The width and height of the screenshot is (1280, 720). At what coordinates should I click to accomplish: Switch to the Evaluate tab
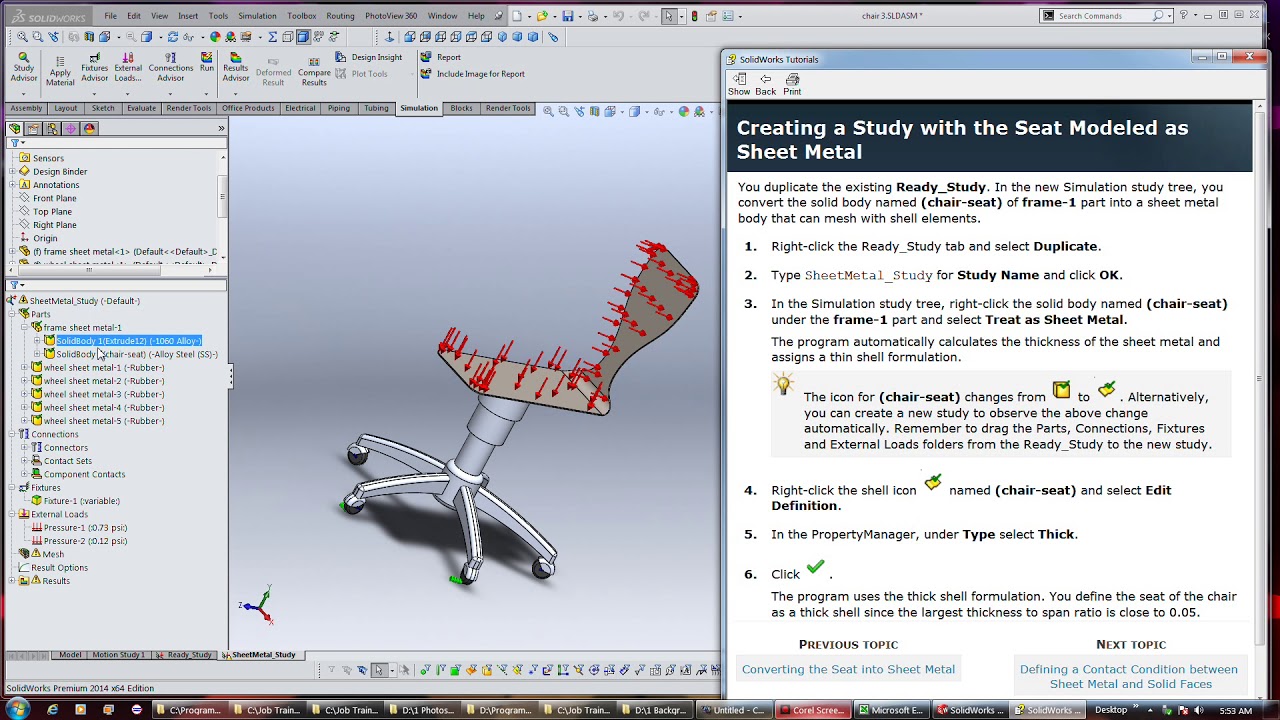click(141, 108)
